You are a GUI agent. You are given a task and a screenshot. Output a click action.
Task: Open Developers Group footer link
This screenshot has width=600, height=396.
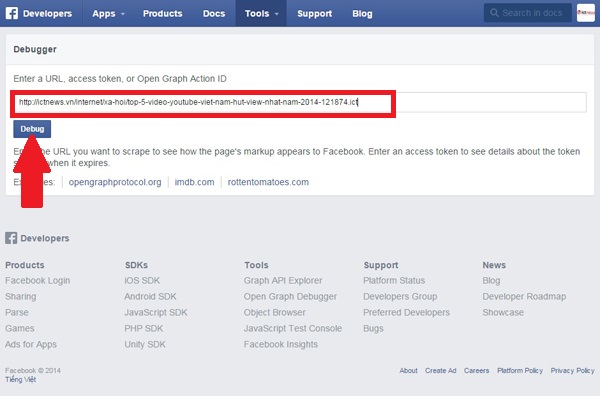tap(400, 297)
